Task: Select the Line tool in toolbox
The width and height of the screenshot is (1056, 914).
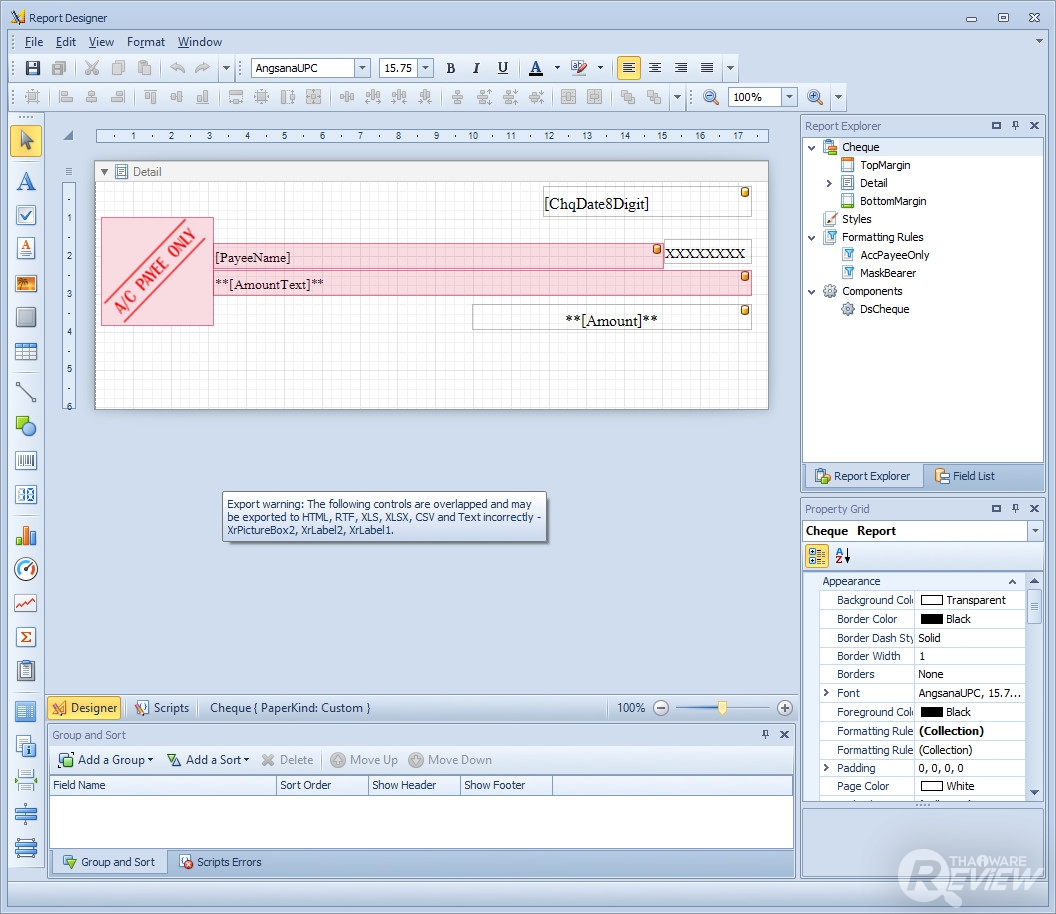Action: [26, 392]
